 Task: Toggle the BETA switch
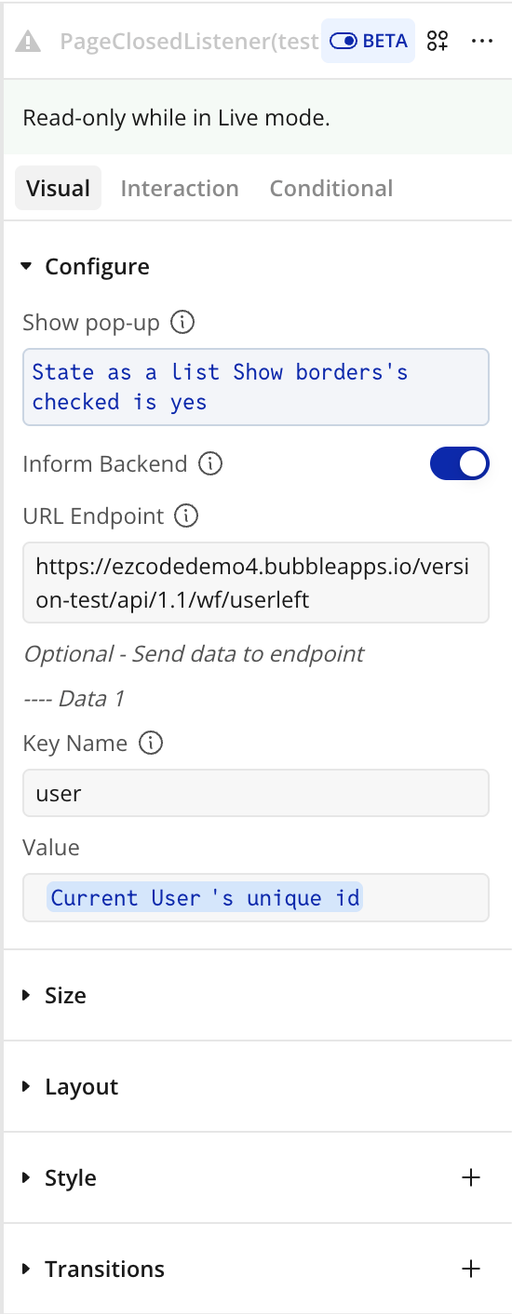[x=368, y=41]
